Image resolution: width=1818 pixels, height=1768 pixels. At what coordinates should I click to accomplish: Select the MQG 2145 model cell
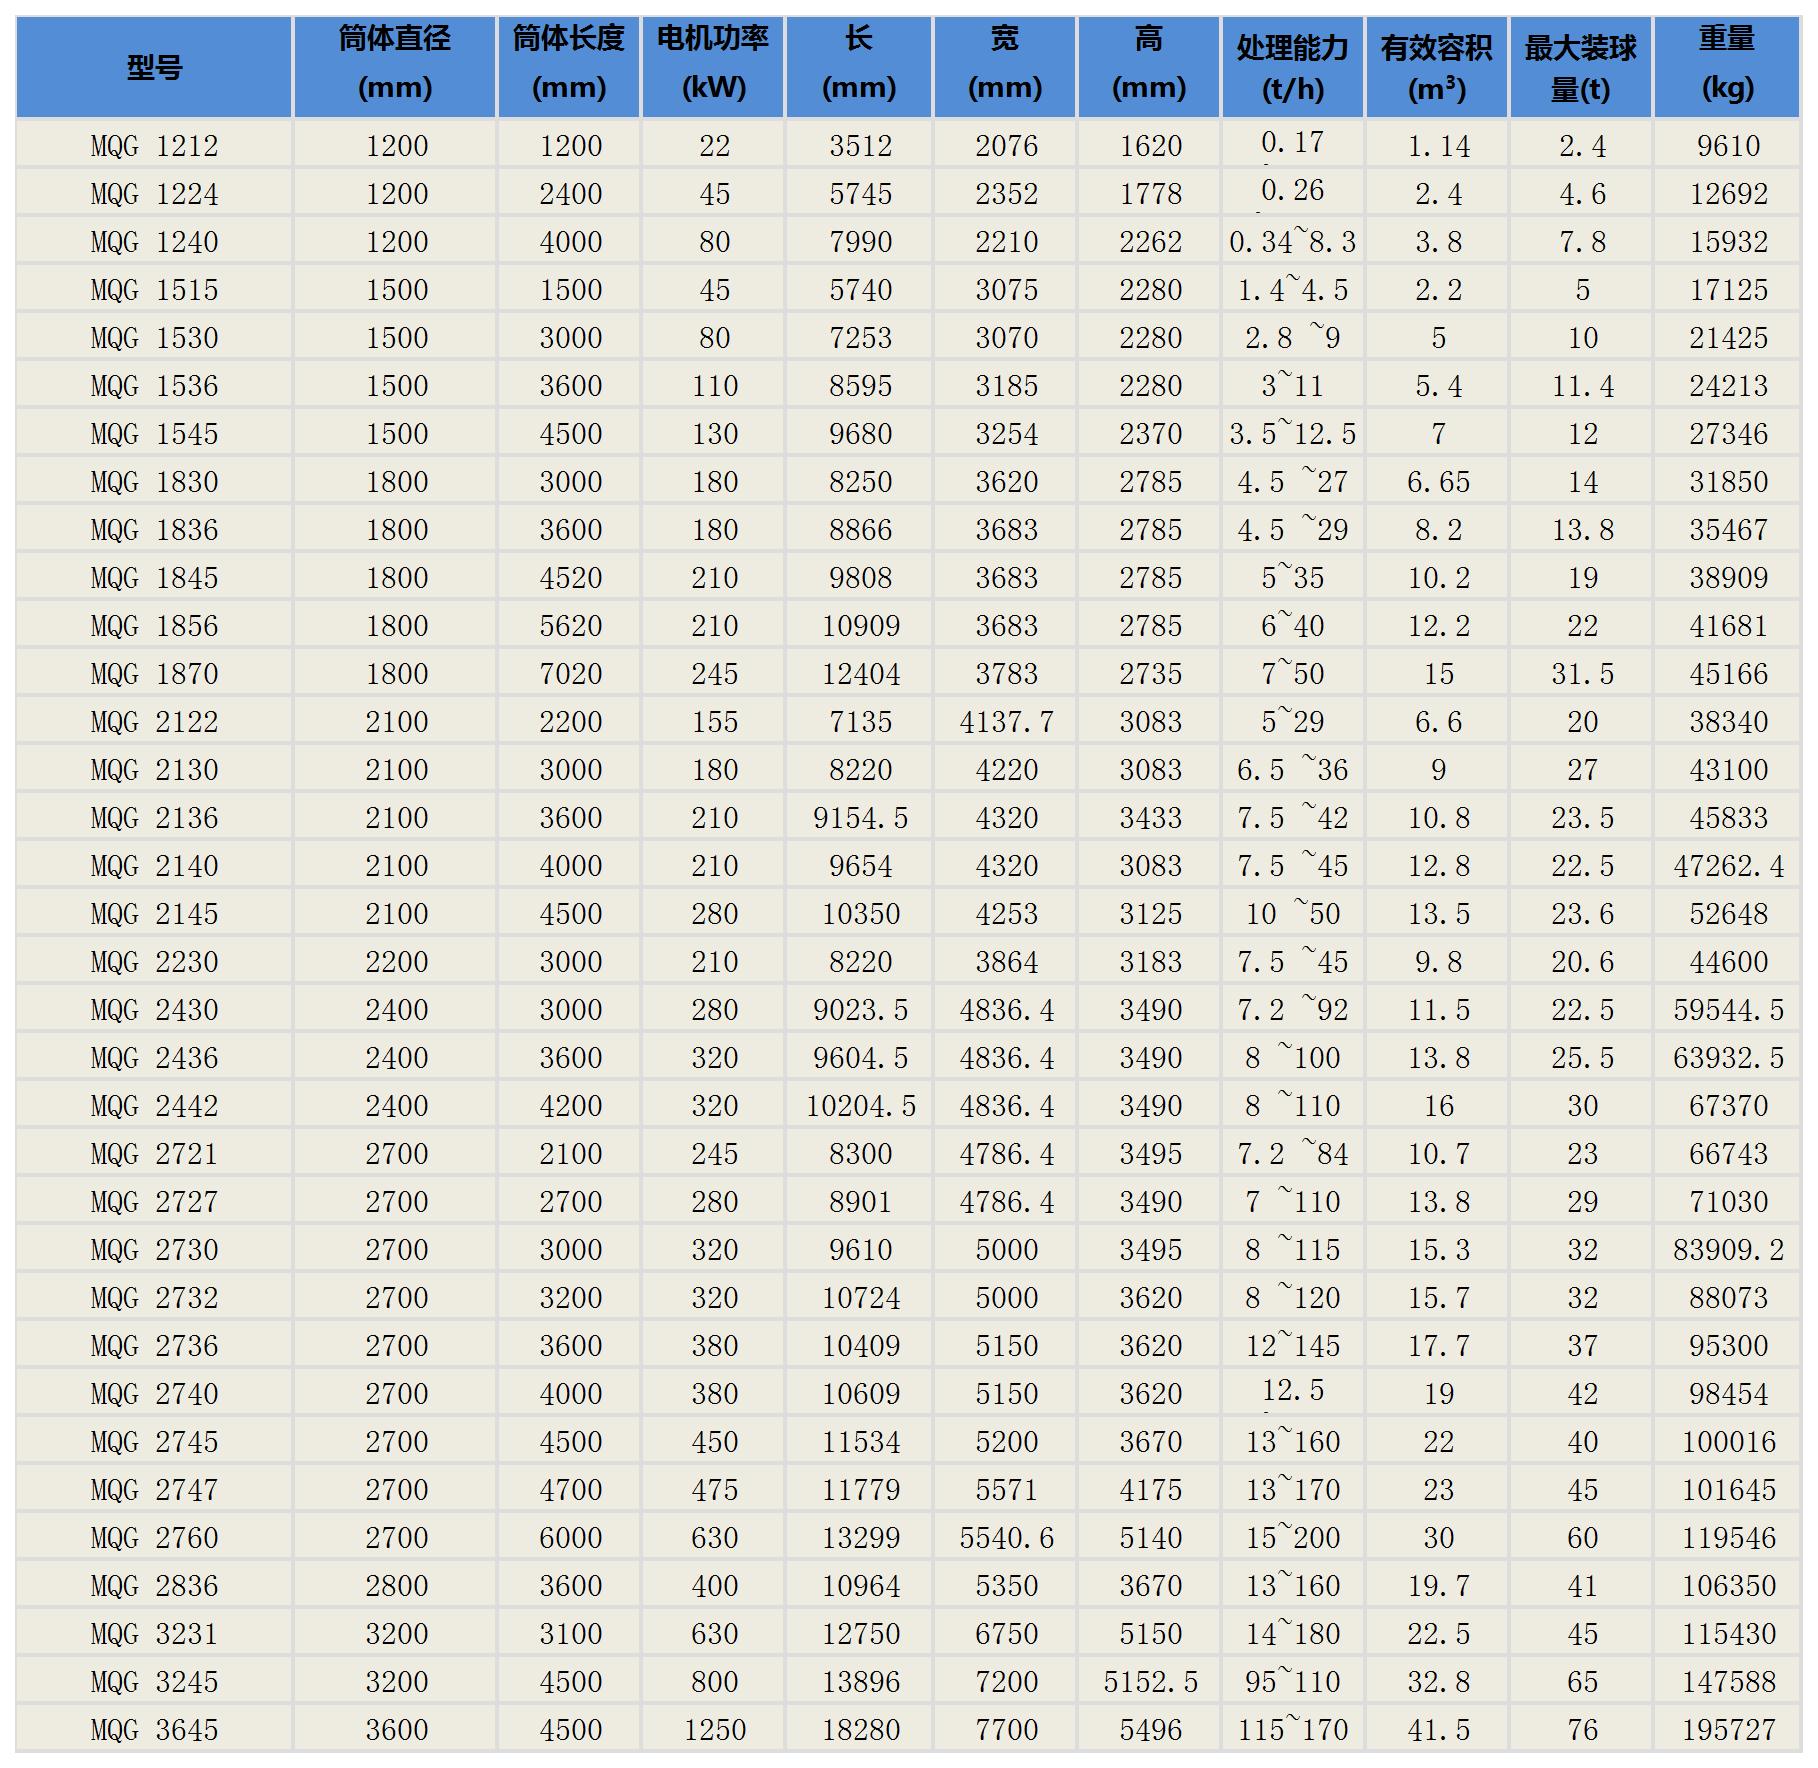click(154, 914)
